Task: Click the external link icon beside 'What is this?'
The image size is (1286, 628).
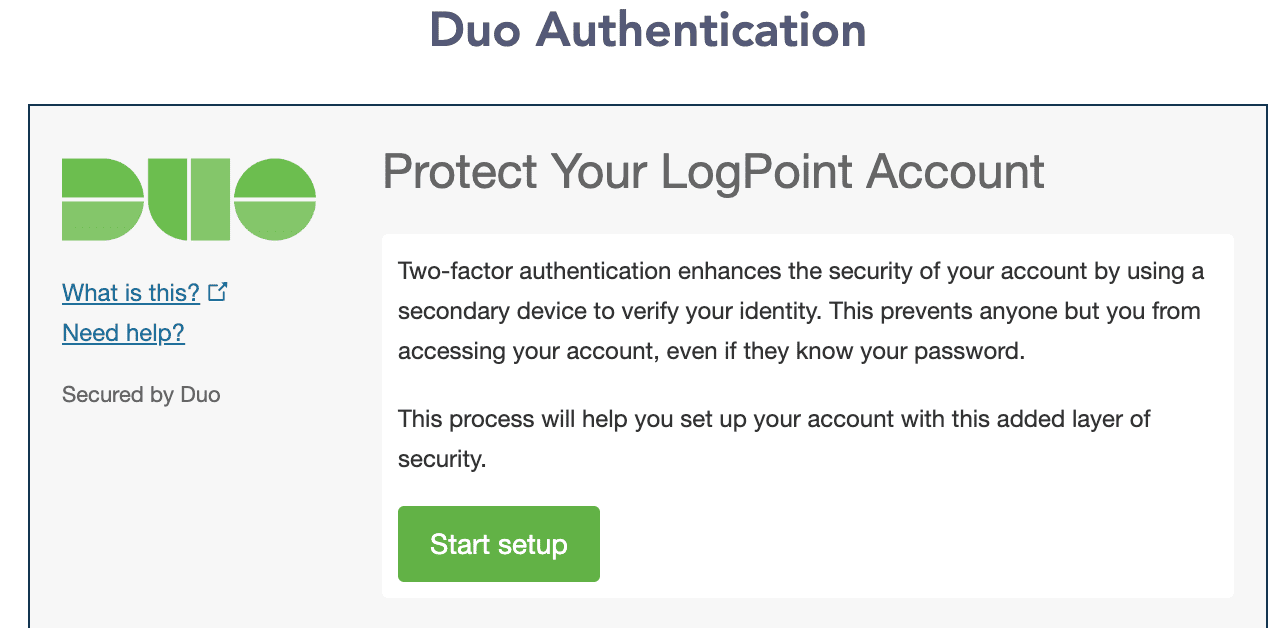Action: point(218,291)
